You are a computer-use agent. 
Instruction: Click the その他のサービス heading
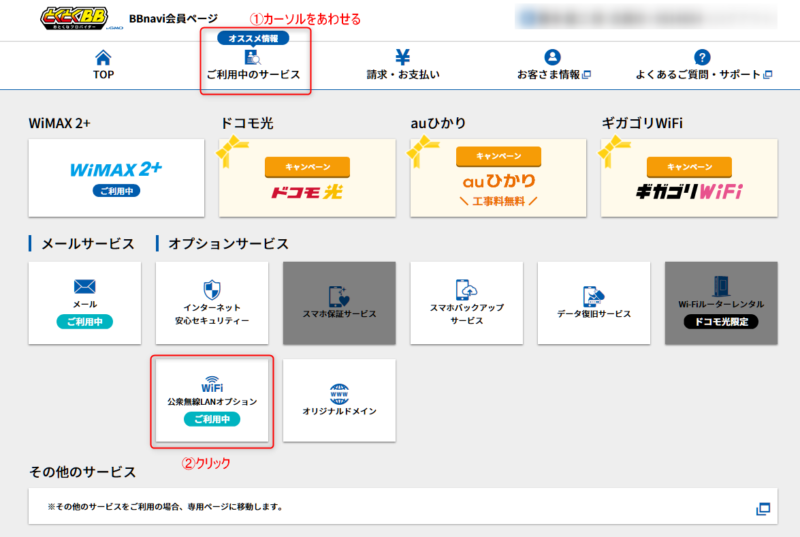pos(82,472)
